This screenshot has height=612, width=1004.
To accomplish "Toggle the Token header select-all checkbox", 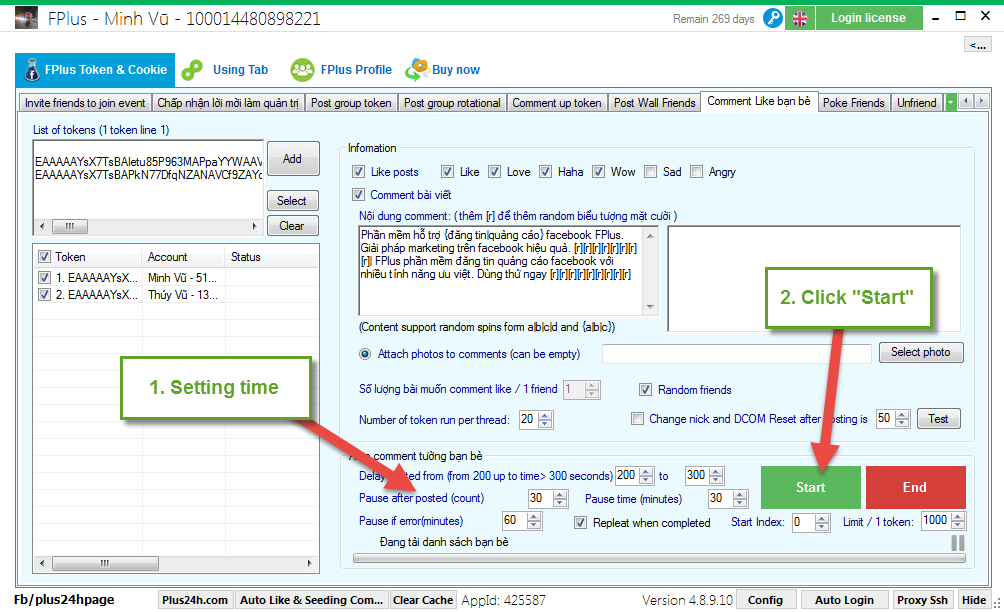I will [x=44, y=257].
